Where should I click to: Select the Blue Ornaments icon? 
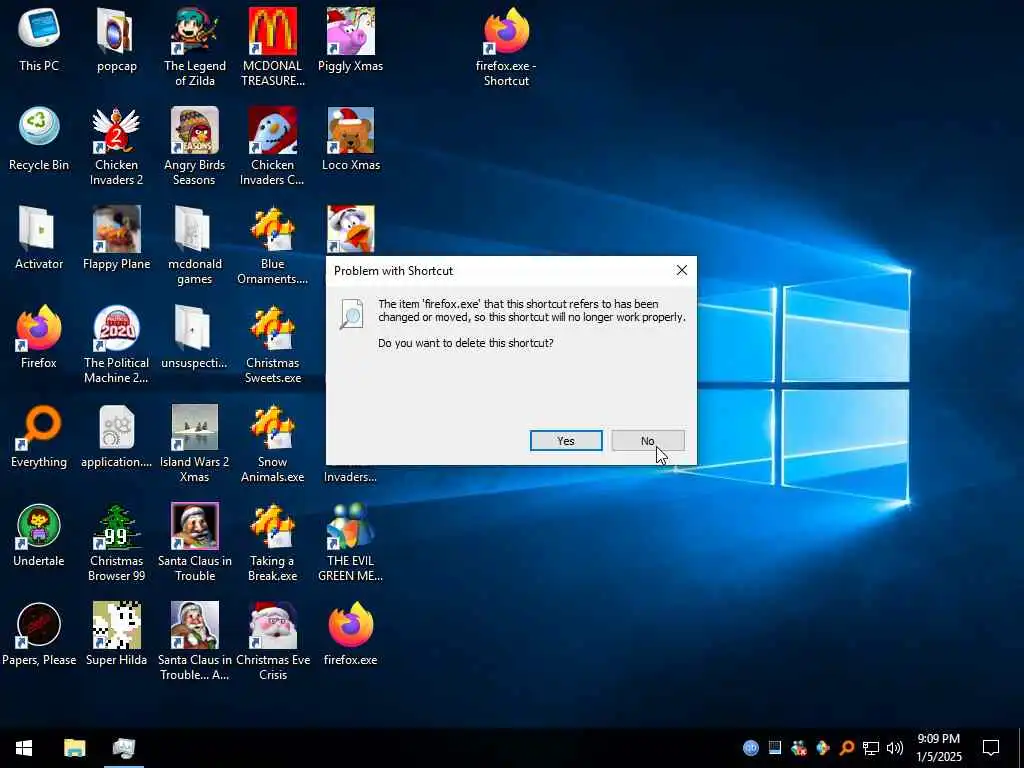click(x=272, y=246)
